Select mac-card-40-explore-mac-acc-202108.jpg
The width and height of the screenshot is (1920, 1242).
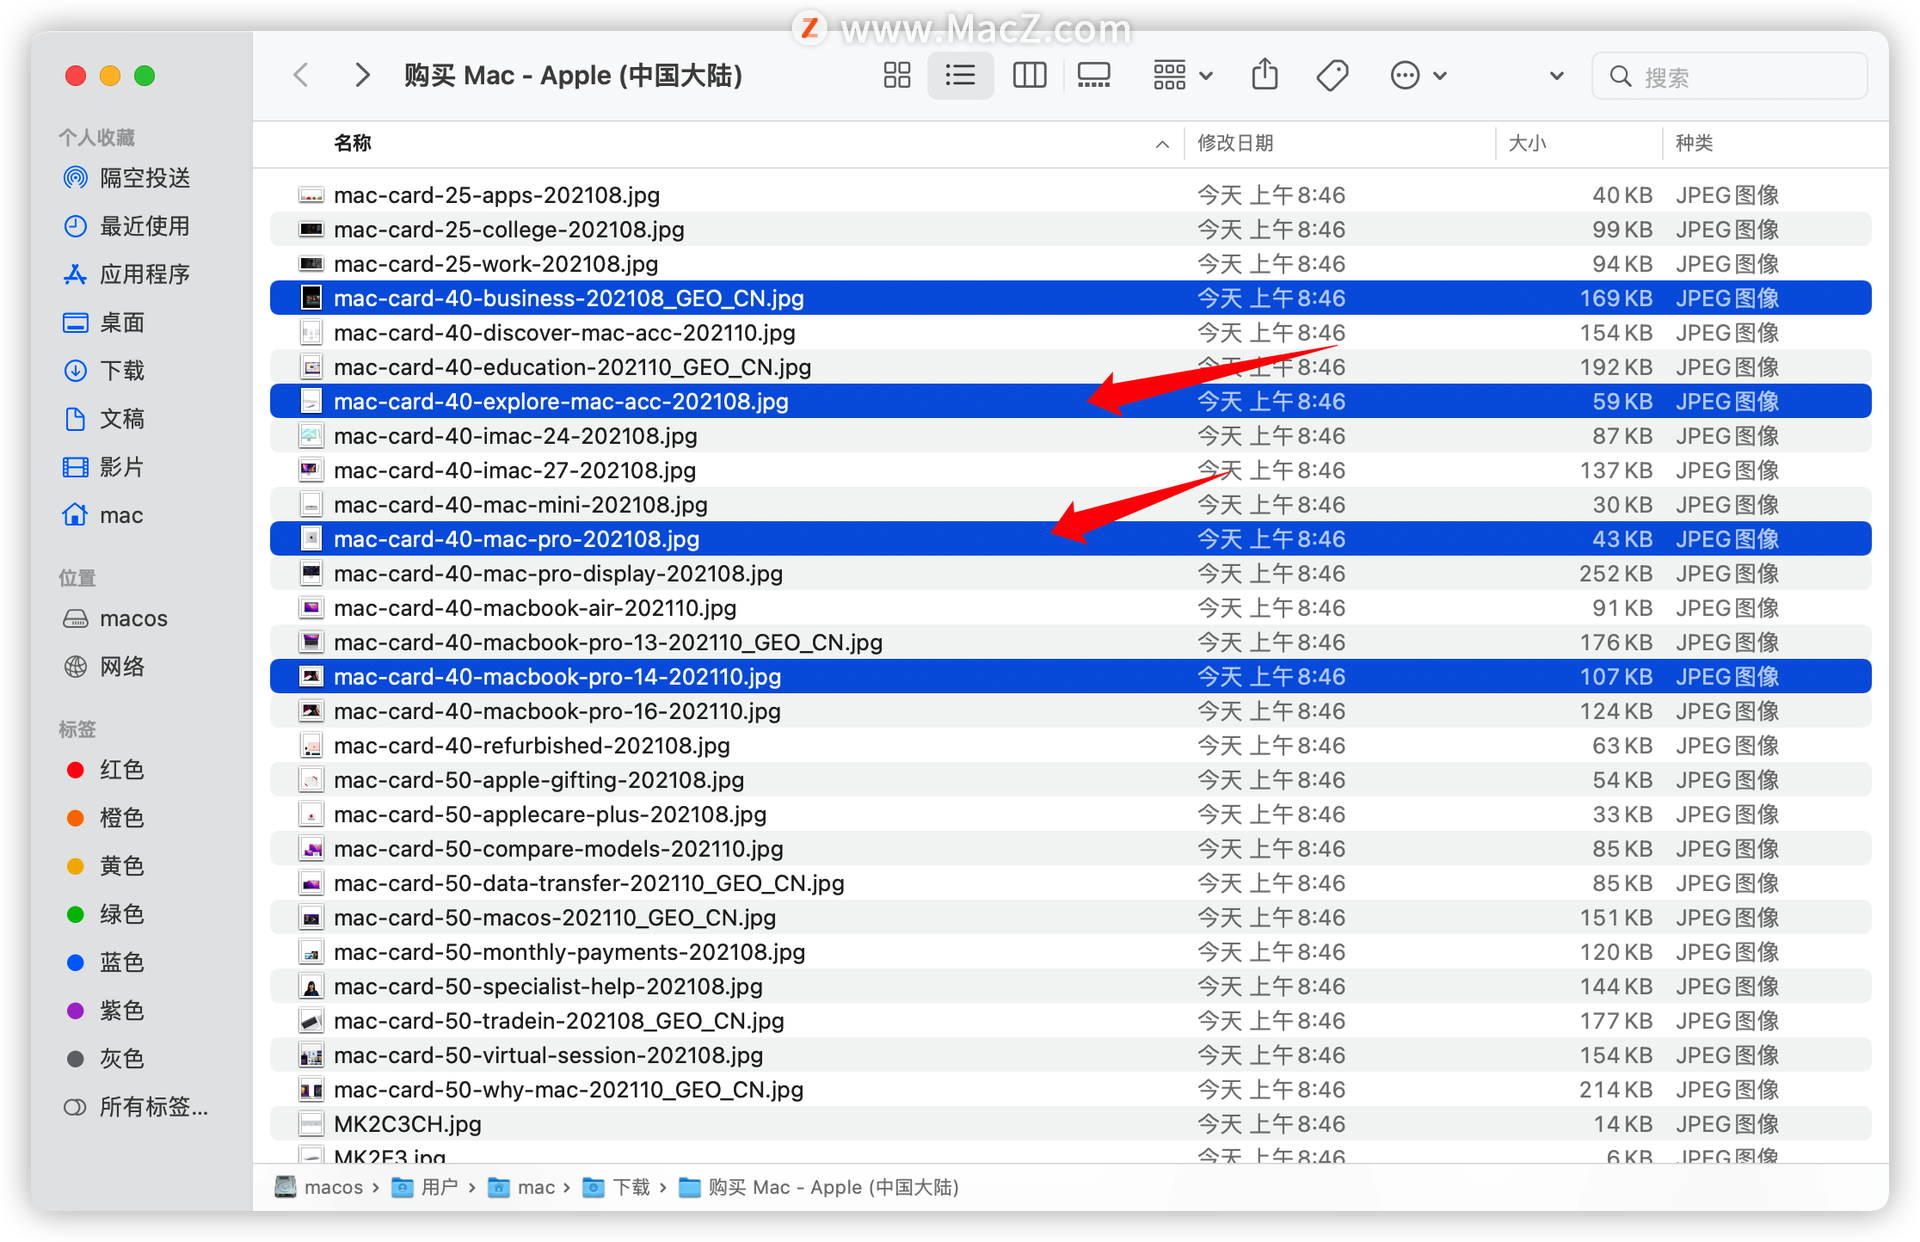(1070, 401)
